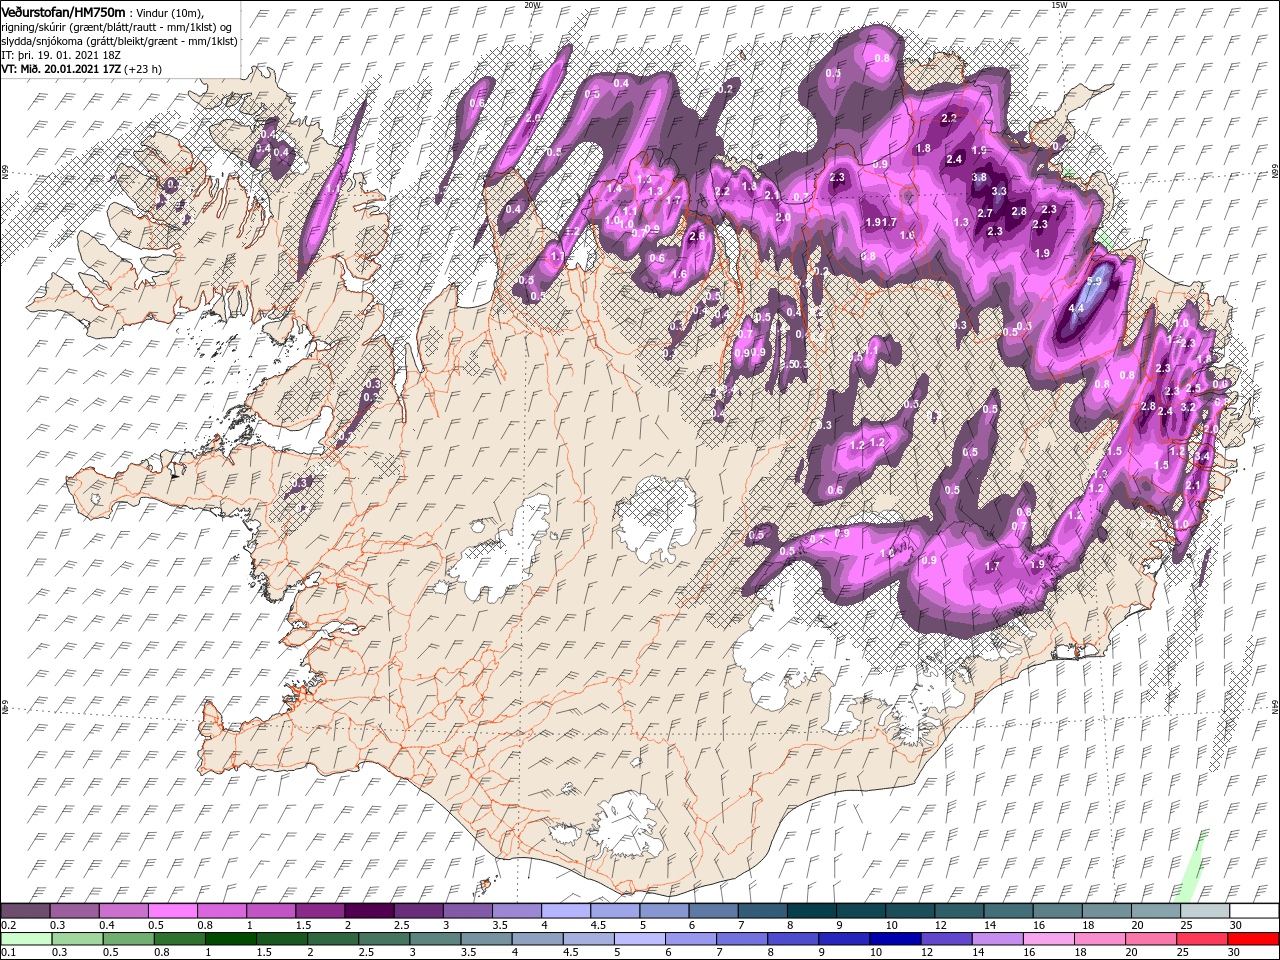Click the 3.3 snowfall value on the map
Viewport: 1280px width, 960px height.
[998, 190]
